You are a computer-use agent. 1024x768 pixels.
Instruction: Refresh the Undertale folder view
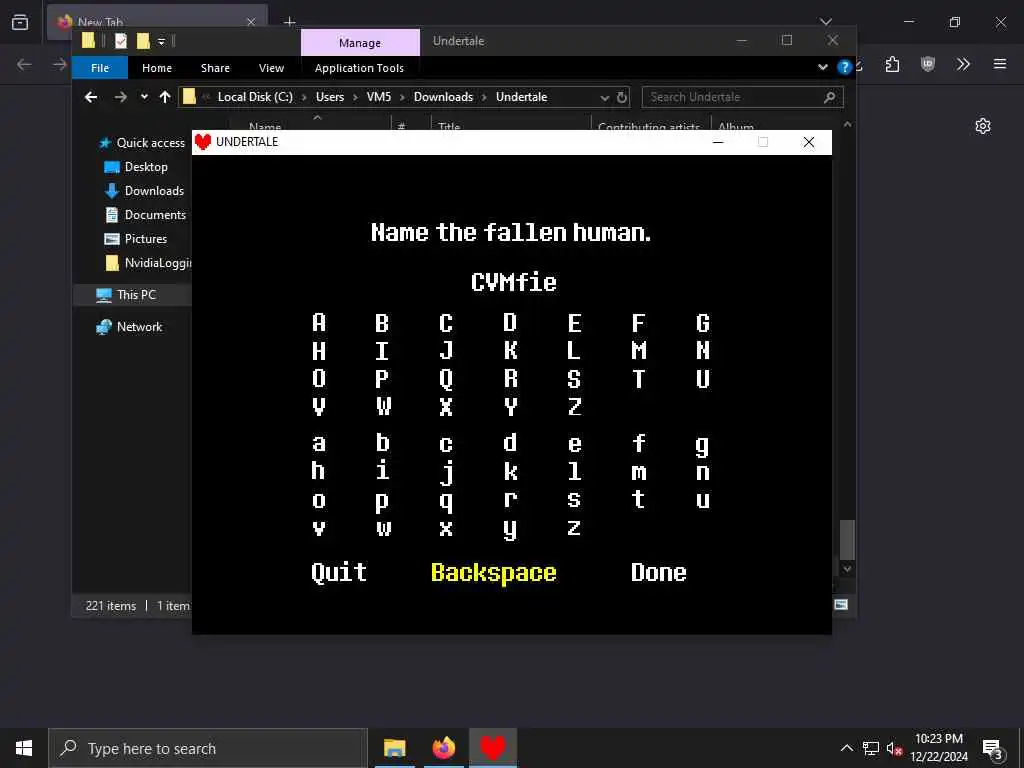point(622,97)
